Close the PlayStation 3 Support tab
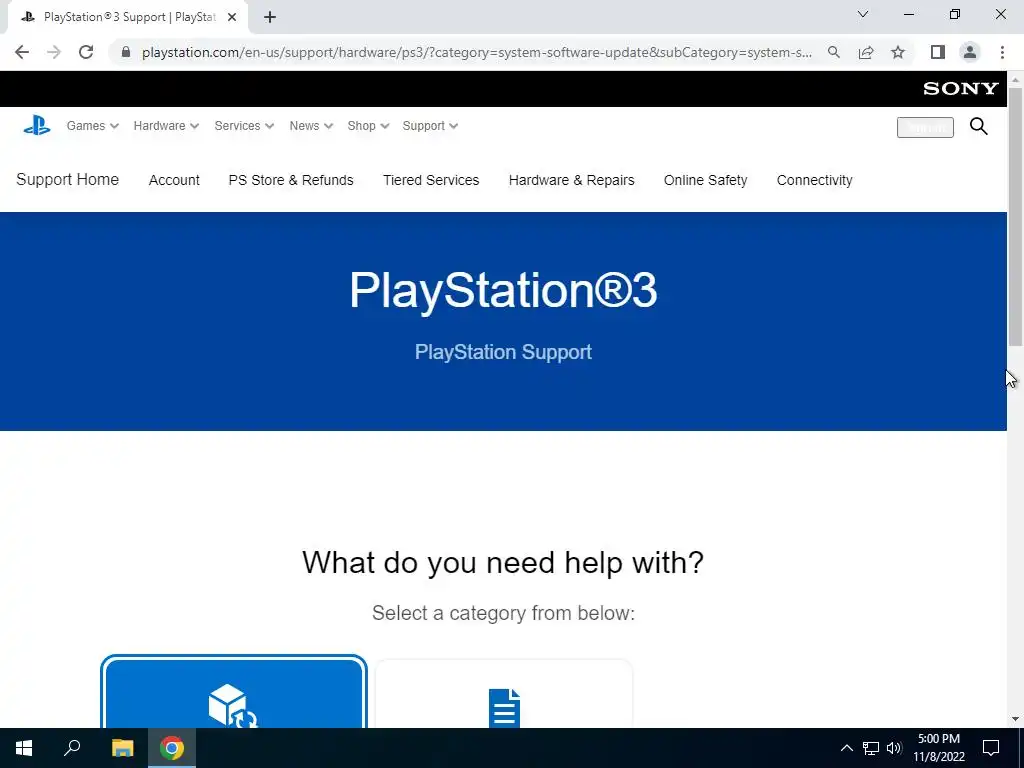This screenshot has height=768, width=1024. pyautogui.click(x=232, y=17)
